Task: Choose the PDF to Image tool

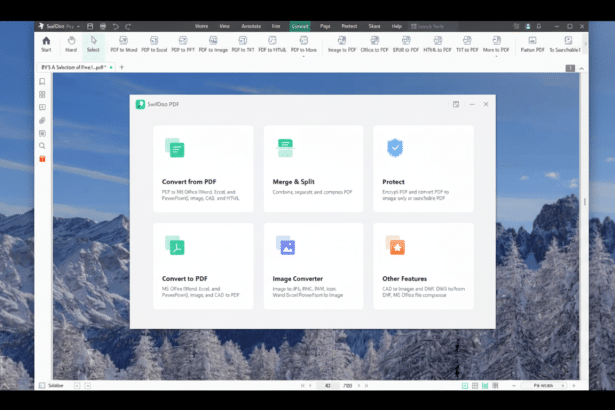Action: coord(212,43)
